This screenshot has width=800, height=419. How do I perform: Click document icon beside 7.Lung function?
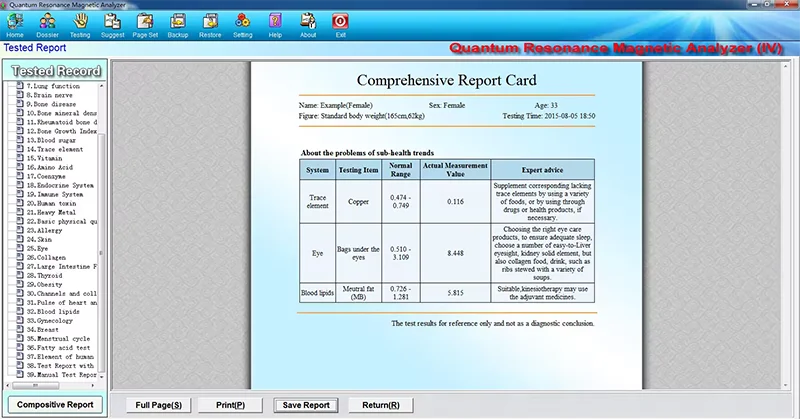pyautogui.click(x=20, y=86)
